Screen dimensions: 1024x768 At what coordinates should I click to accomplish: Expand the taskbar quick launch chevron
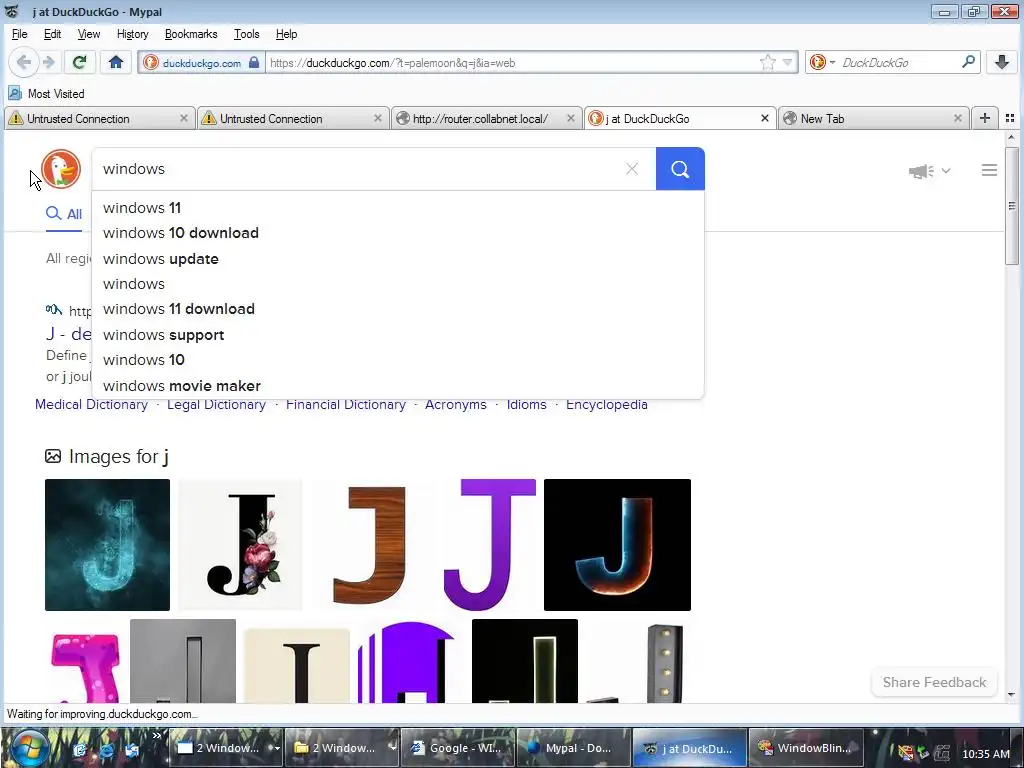point(157,736)
